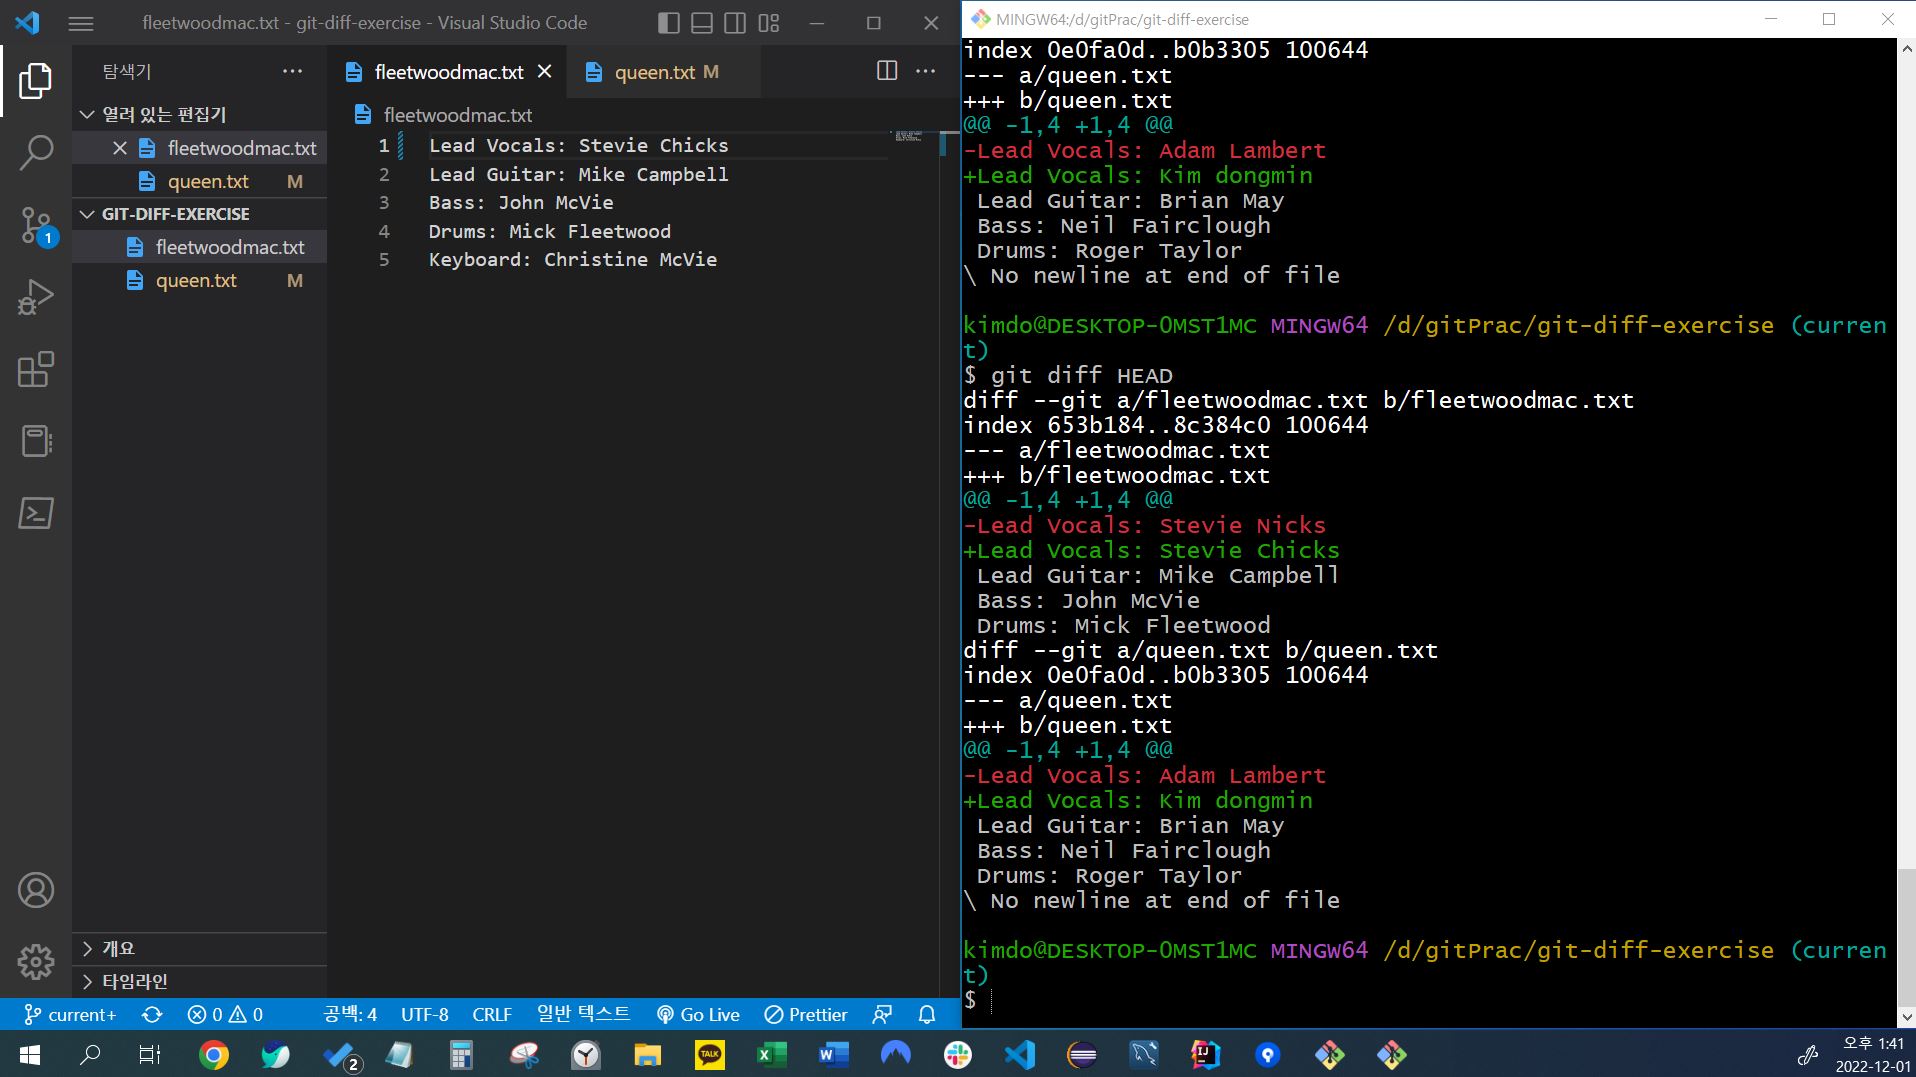The width and height of the screenshot is (1916, 1077).
Task: Open Word from the taskbar
Action: (x=834, y=1054)
